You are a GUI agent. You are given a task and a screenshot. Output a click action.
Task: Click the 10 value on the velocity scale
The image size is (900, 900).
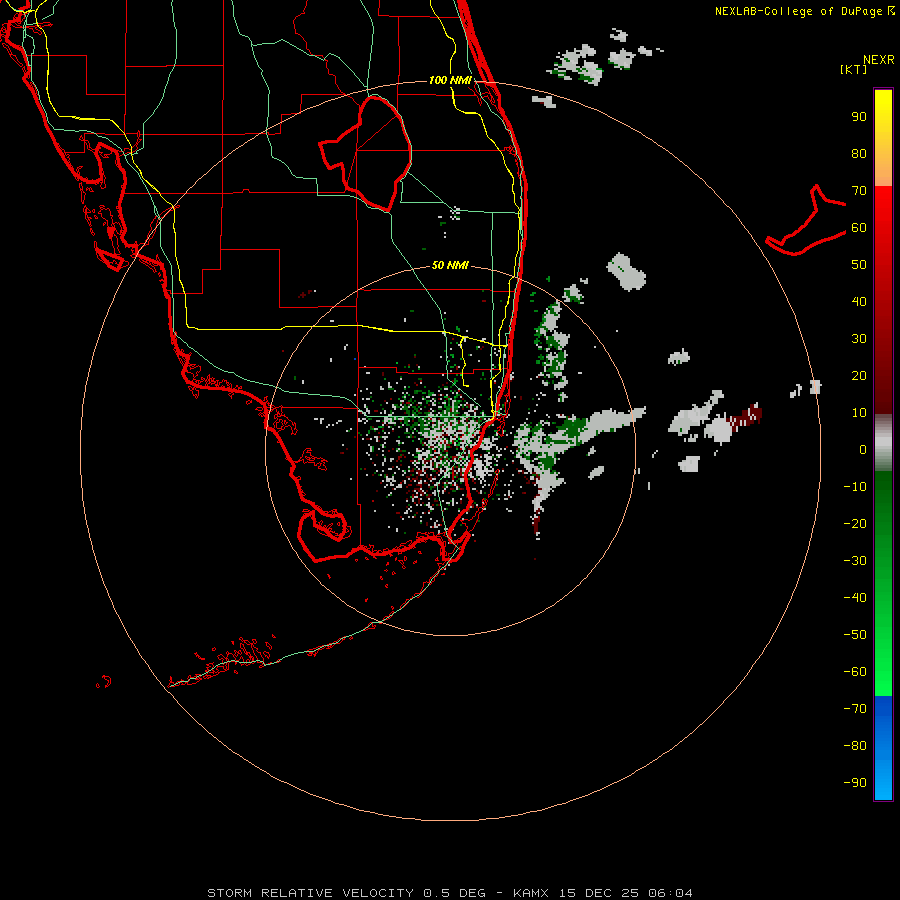click(859, 413)
